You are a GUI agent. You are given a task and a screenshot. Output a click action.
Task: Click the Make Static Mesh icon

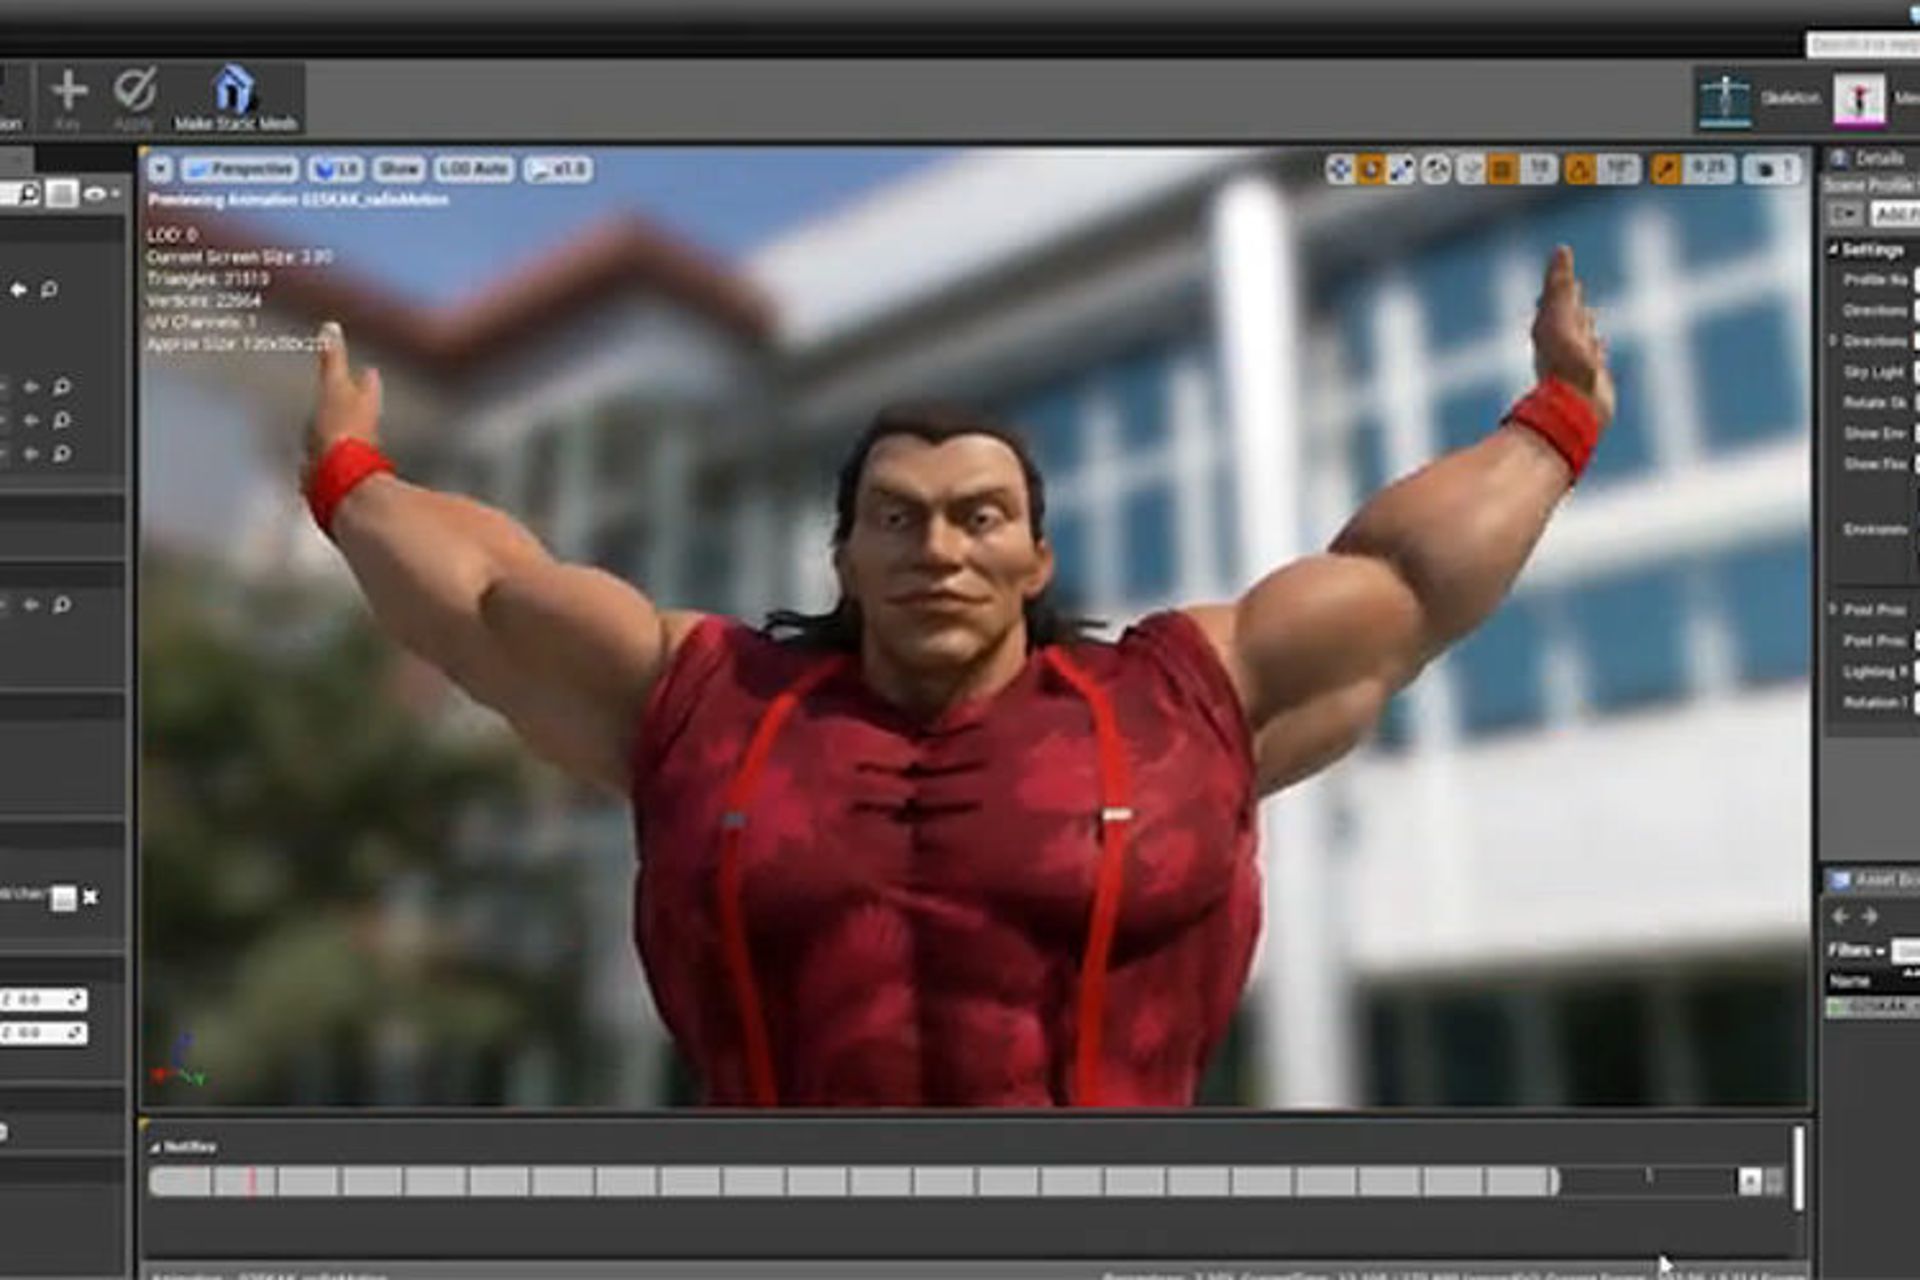click(234, 92)
